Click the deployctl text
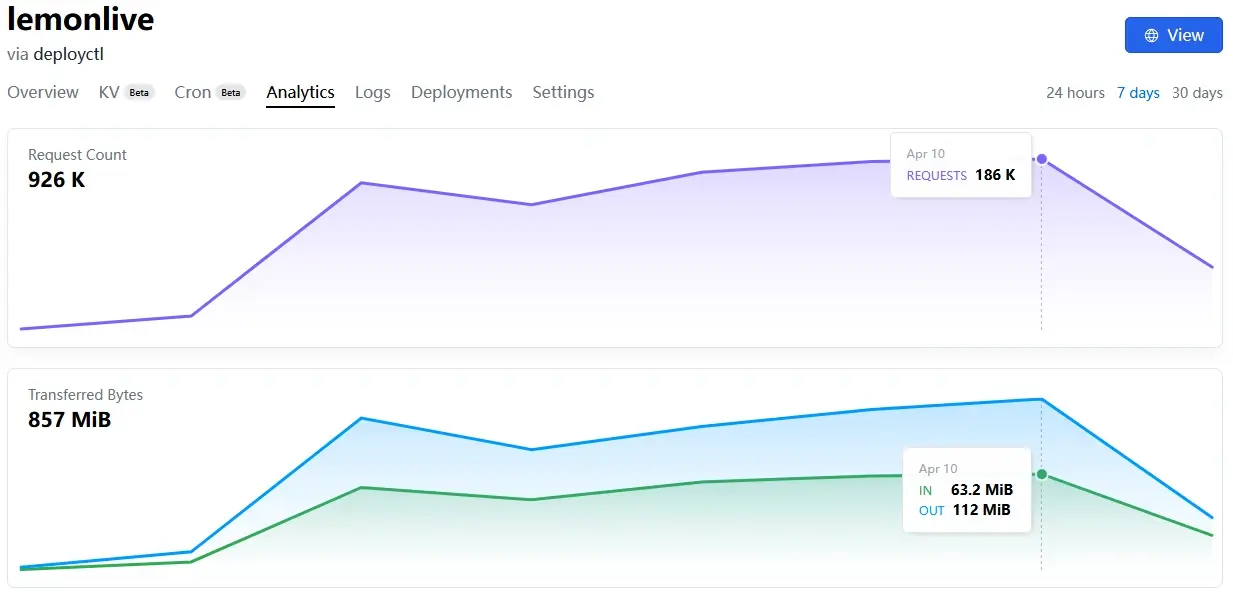The image size is (1233, 599). click(68, 54)
